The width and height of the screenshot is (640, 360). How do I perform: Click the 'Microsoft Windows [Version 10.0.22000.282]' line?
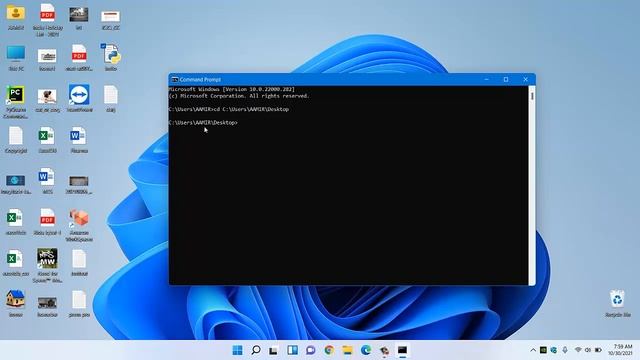coord(231,89)
